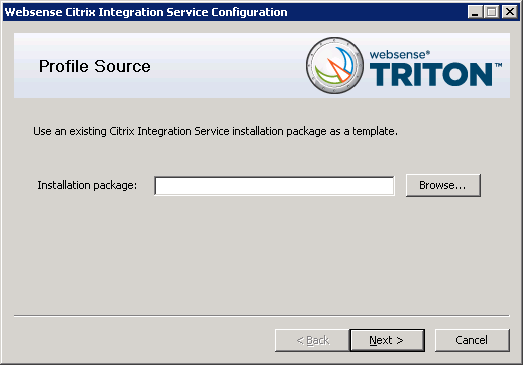The image size is (523, 365).
Task: Go to previous step with < Back
Action: [312, 340]
